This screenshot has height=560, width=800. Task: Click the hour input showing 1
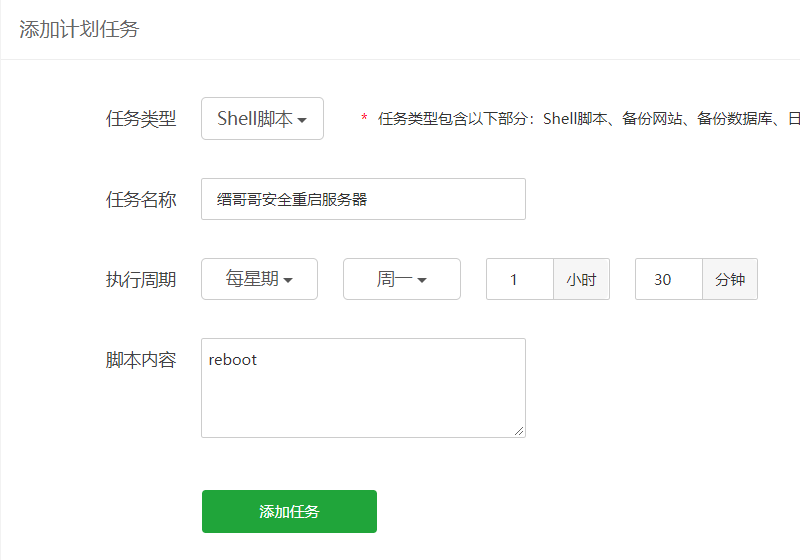[x=520, y=279]
